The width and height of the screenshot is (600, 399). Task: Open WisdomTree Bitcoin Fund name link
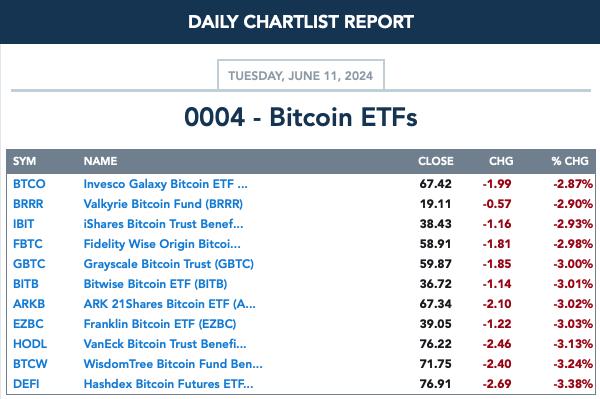173,364
